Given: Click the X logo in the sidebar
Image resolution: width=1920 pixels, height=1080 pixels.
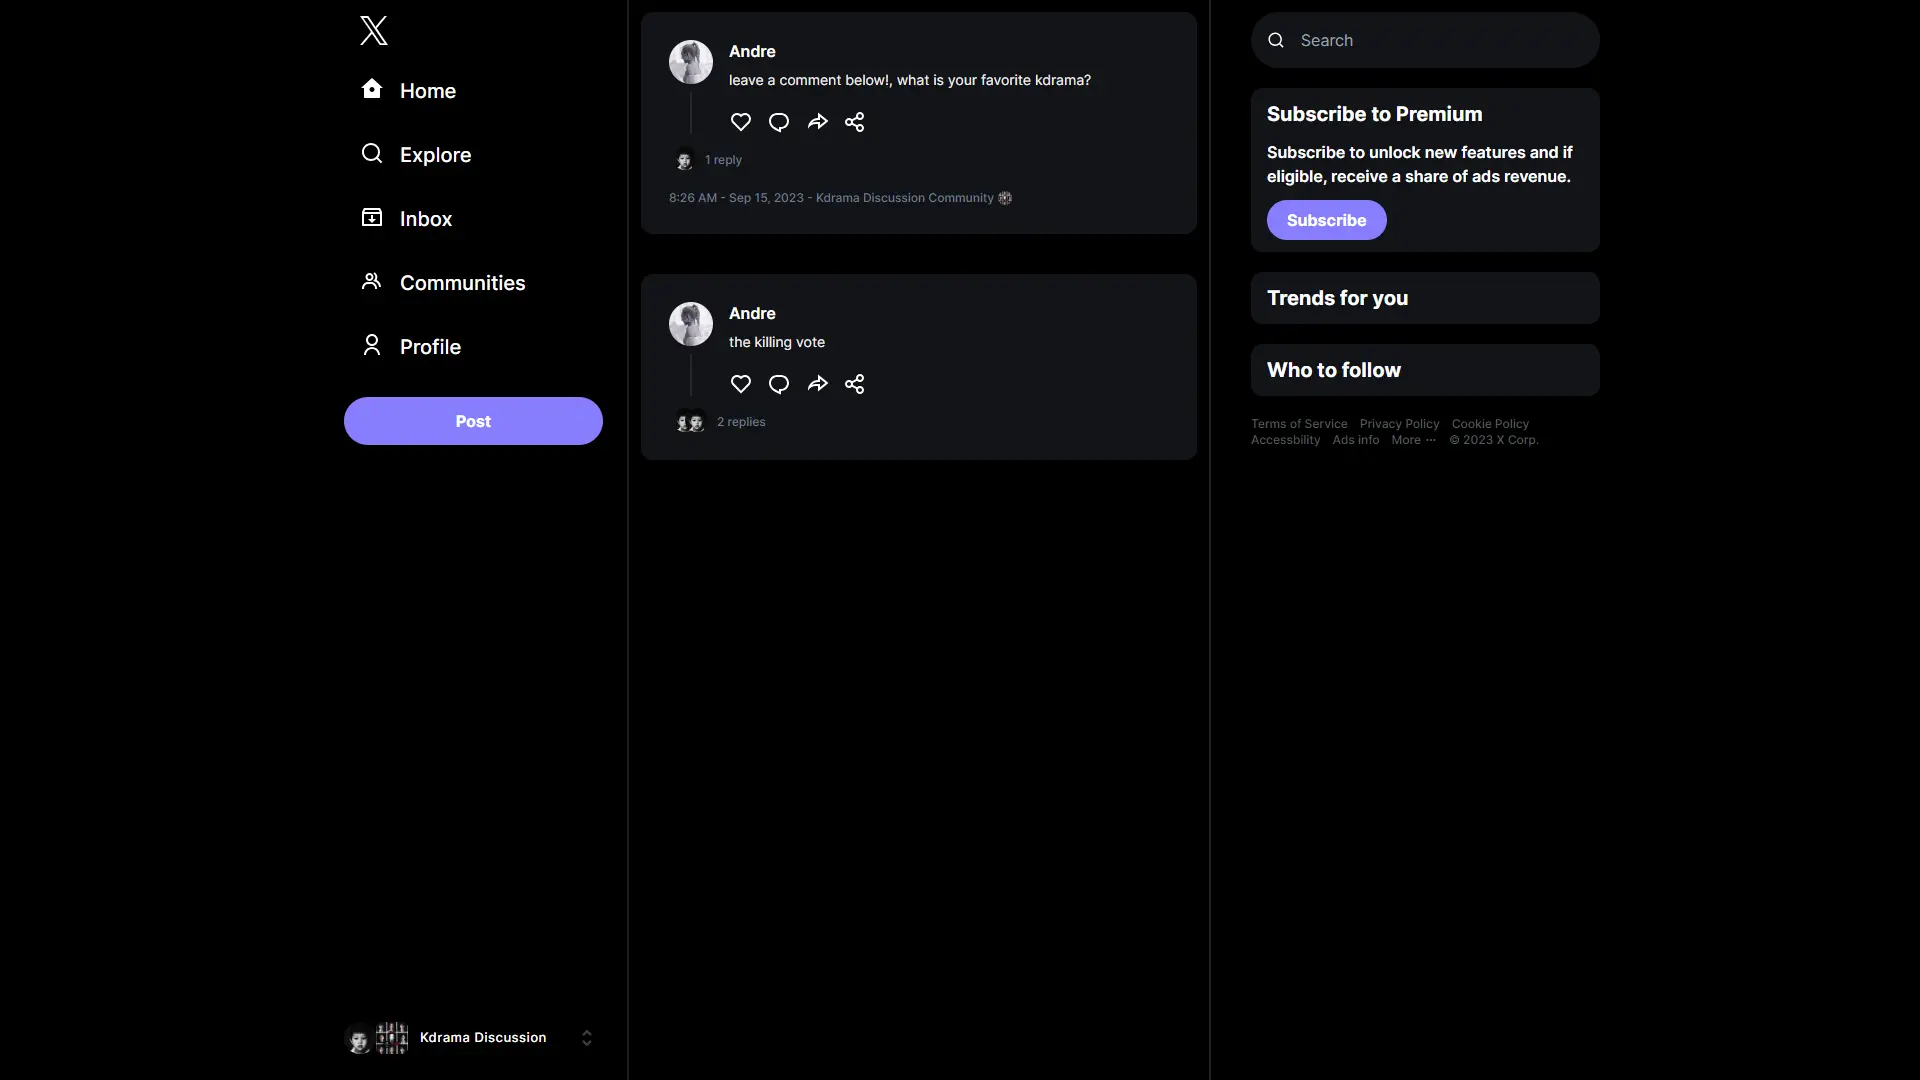Looking at the screenshot, I should click(x=373, y=30).
